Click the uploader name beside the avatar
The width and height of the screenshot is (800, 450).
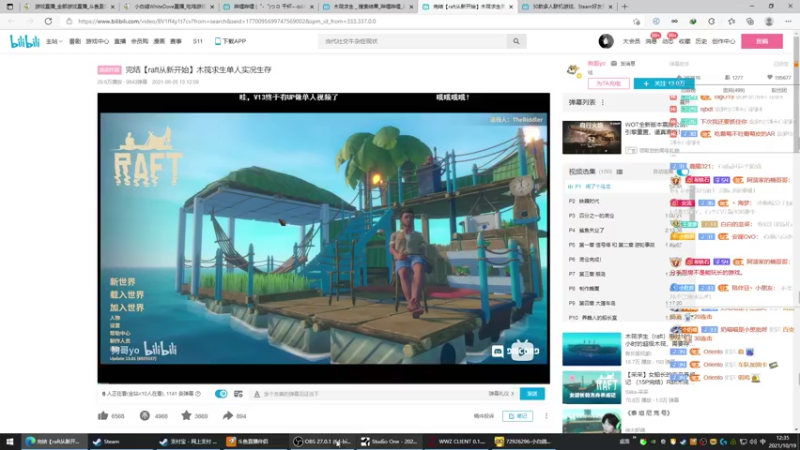(596, 64)
